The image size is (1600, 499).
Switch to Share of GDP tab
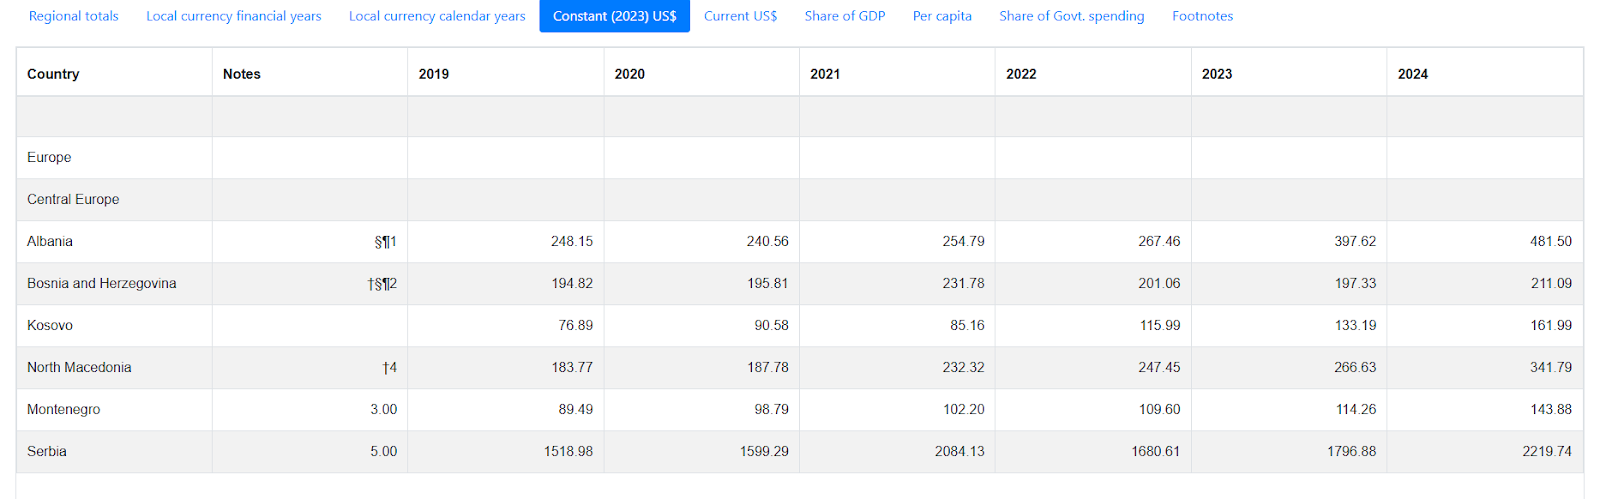pos(845,16)
